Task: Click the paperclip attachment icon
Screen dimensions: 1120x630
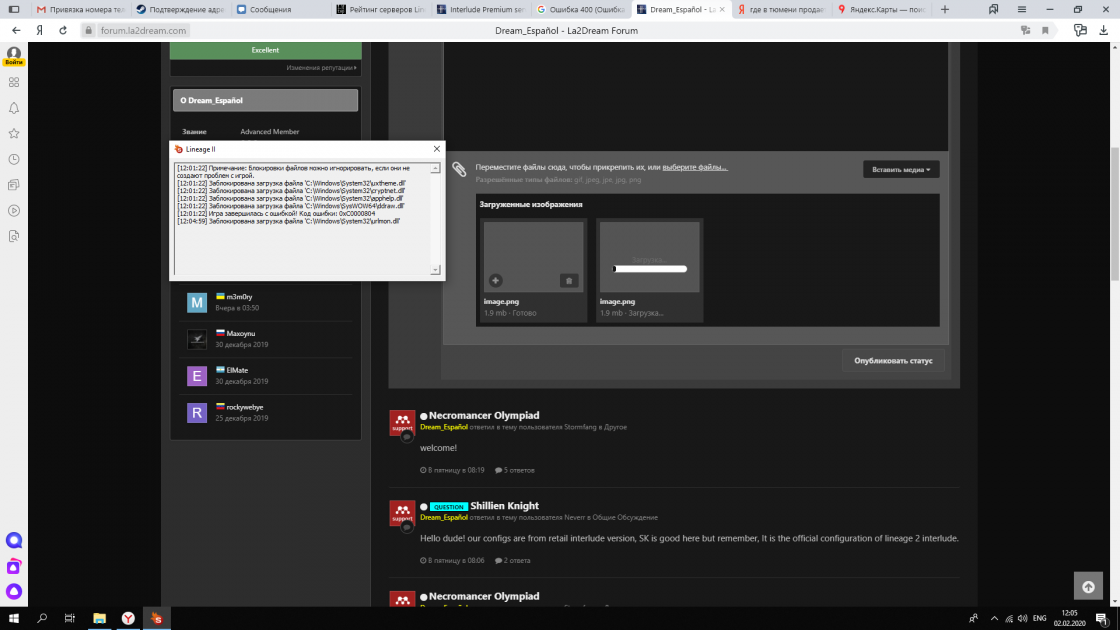Action: click(459, 170)
